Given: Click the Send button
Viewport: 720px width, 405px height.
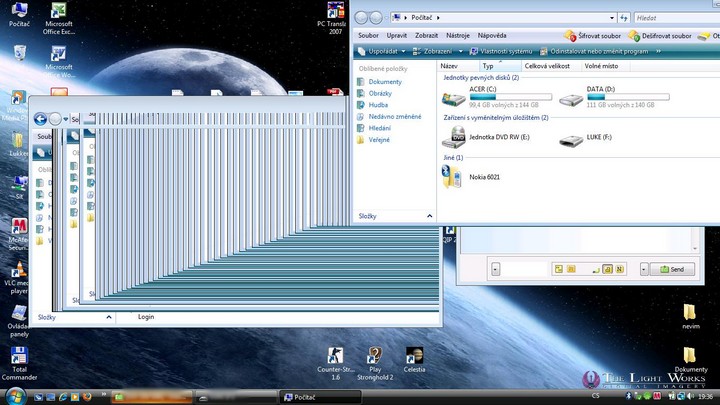Looking at the screenshot, I should point(672,269).
